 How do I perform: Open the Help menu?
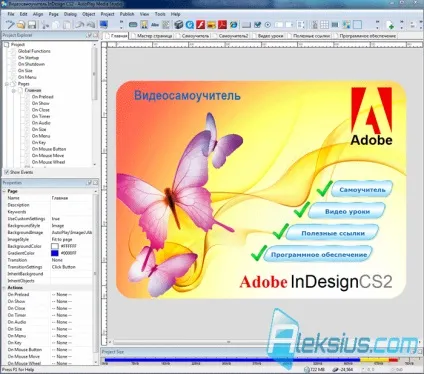(x=175, y=14)
